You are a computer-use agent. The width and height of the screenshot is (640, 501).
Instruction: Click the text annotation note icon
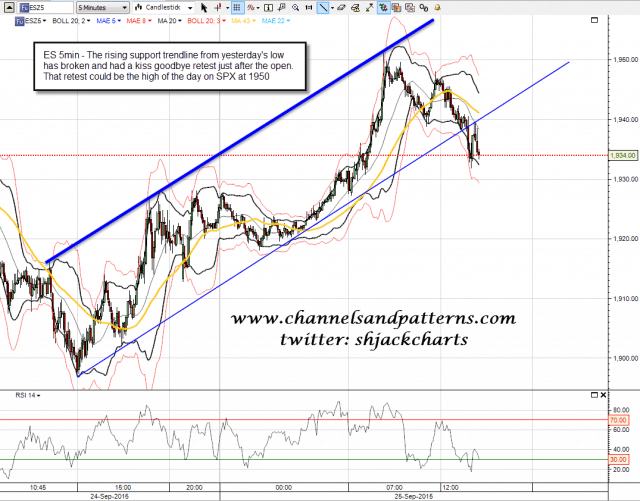[x=282, y=7]
